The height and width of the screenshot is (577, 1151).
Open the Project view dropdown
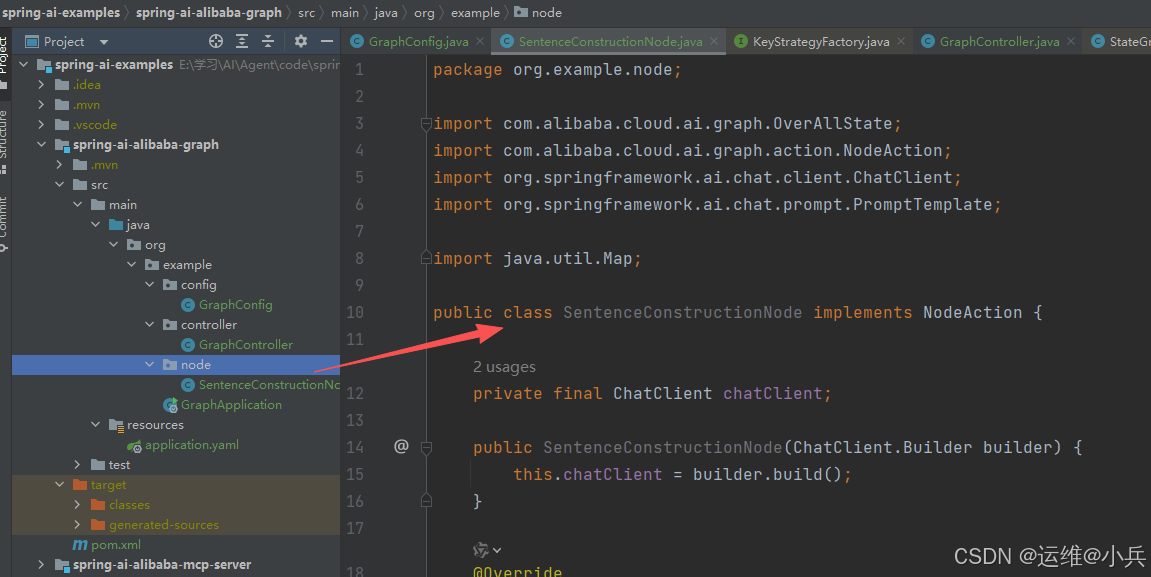(x=104, y=42)
